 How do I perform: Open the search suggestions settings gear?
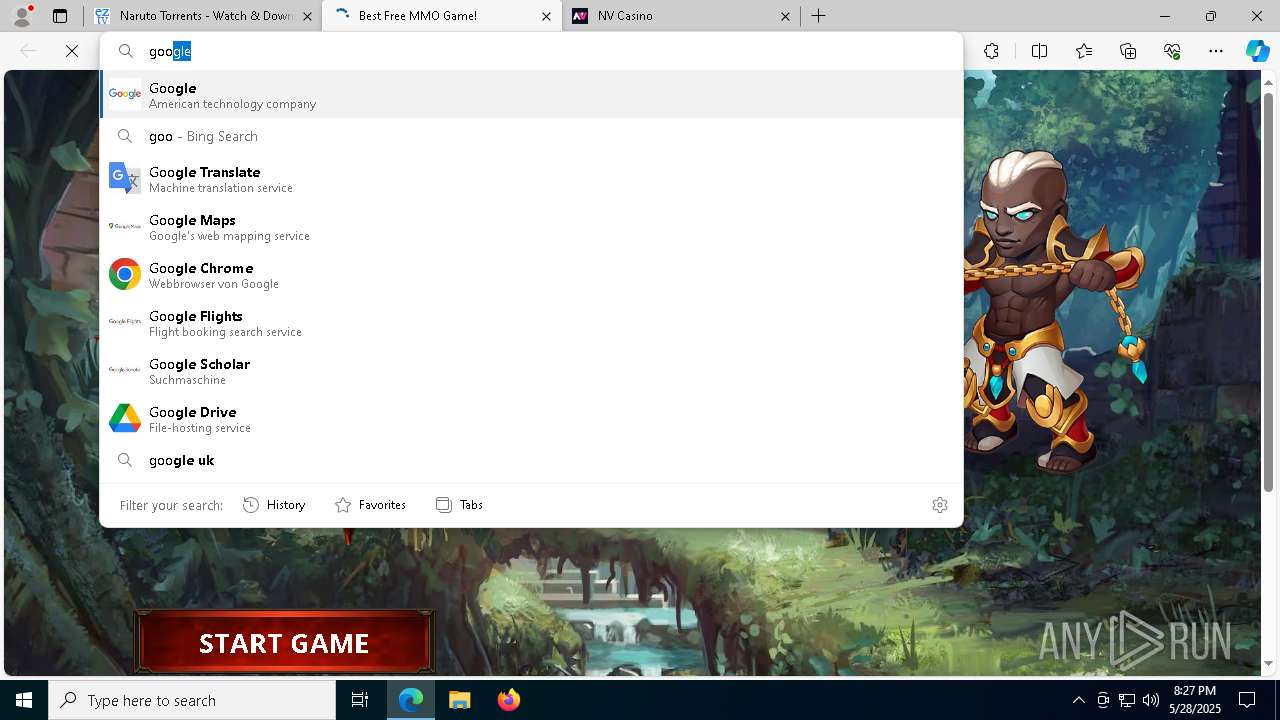pyautogui.click(x=939, y=505)
